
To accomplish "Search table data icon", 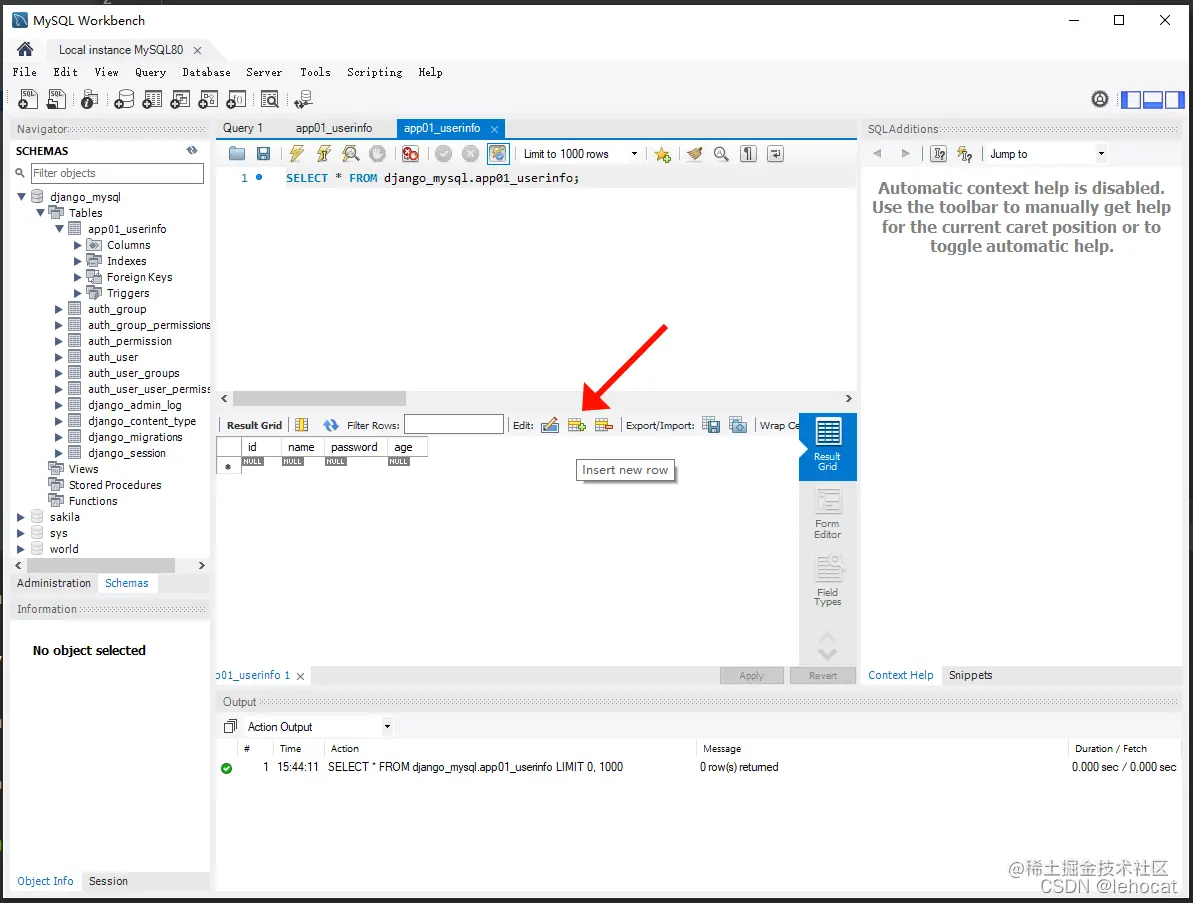I will pos(269,99).
